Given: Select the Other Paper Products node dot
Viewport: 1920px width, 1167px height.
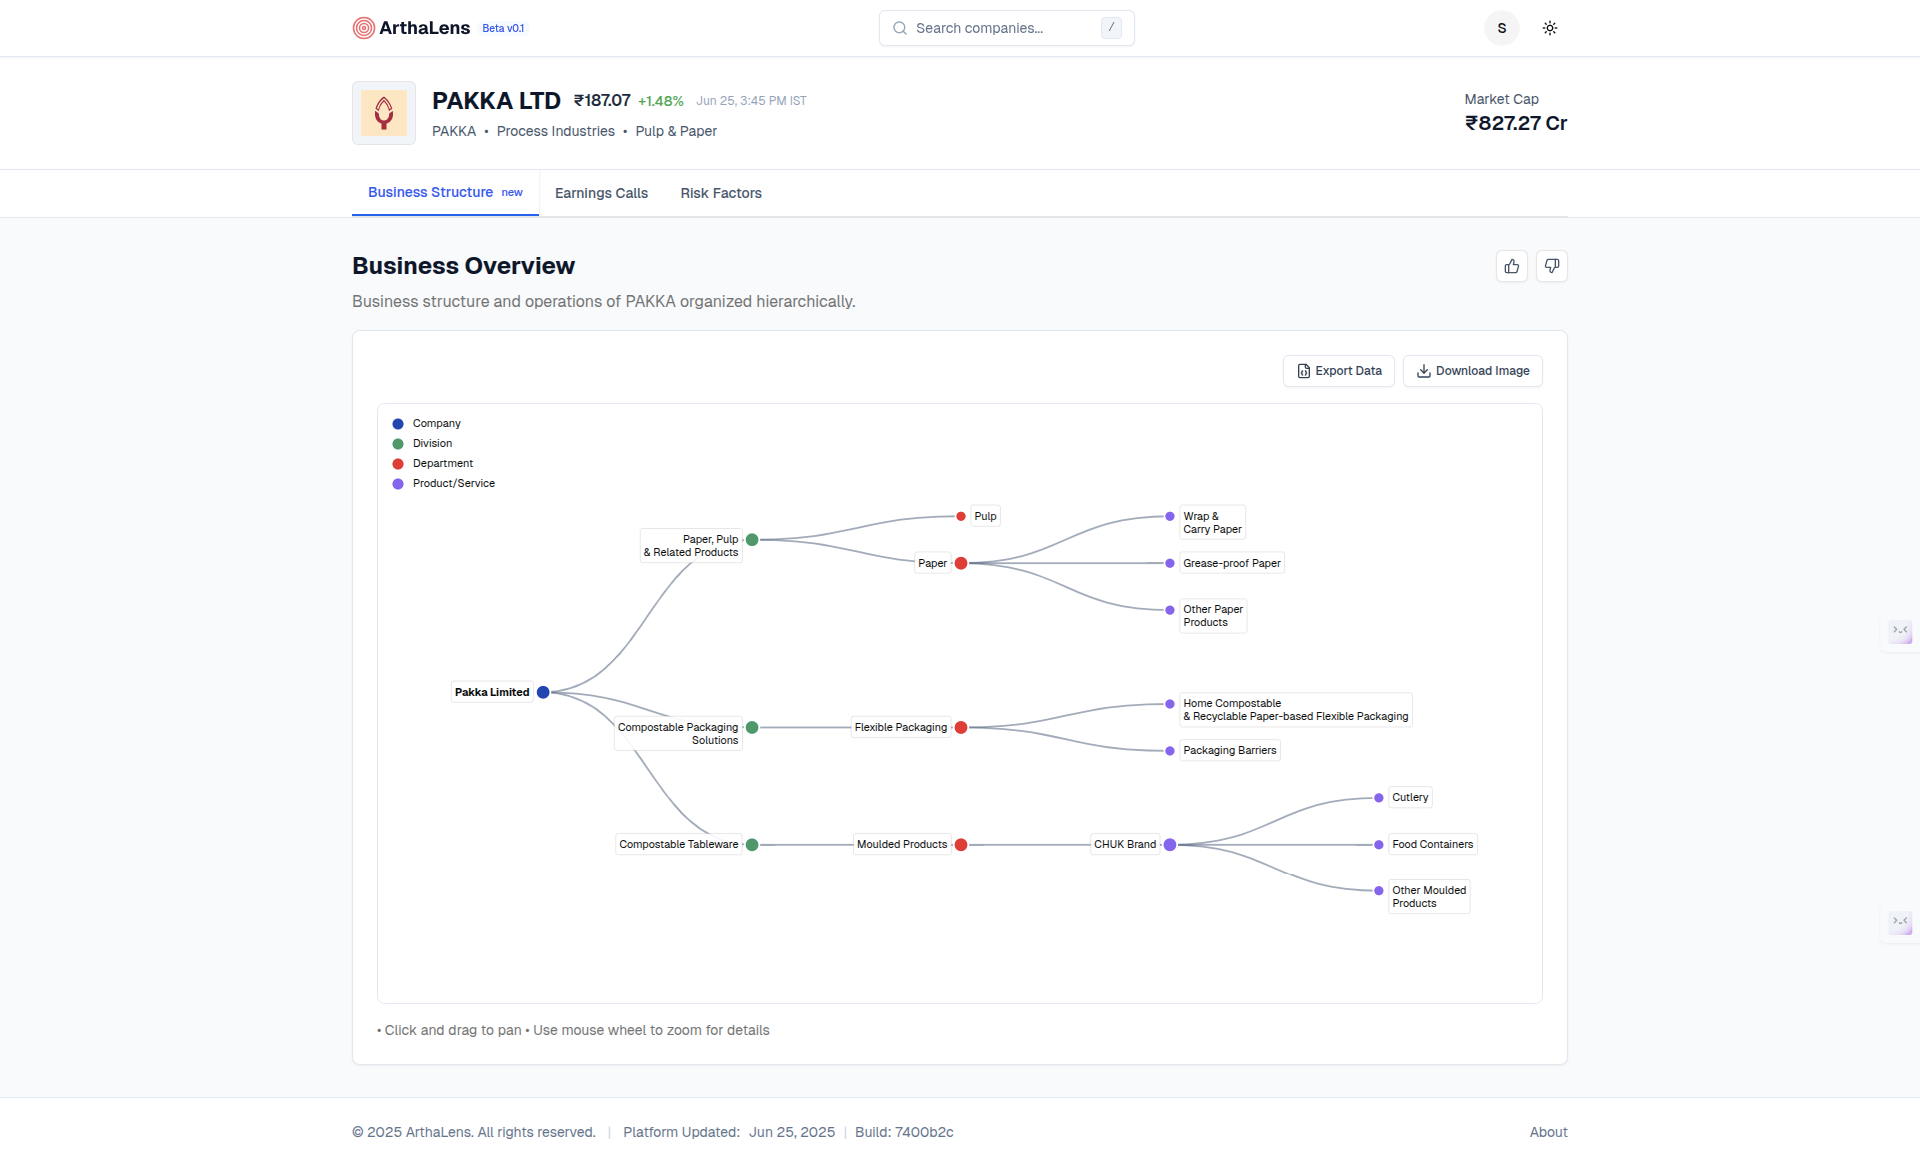Looking at the screenshot, I should click(x=1170, y=610).
